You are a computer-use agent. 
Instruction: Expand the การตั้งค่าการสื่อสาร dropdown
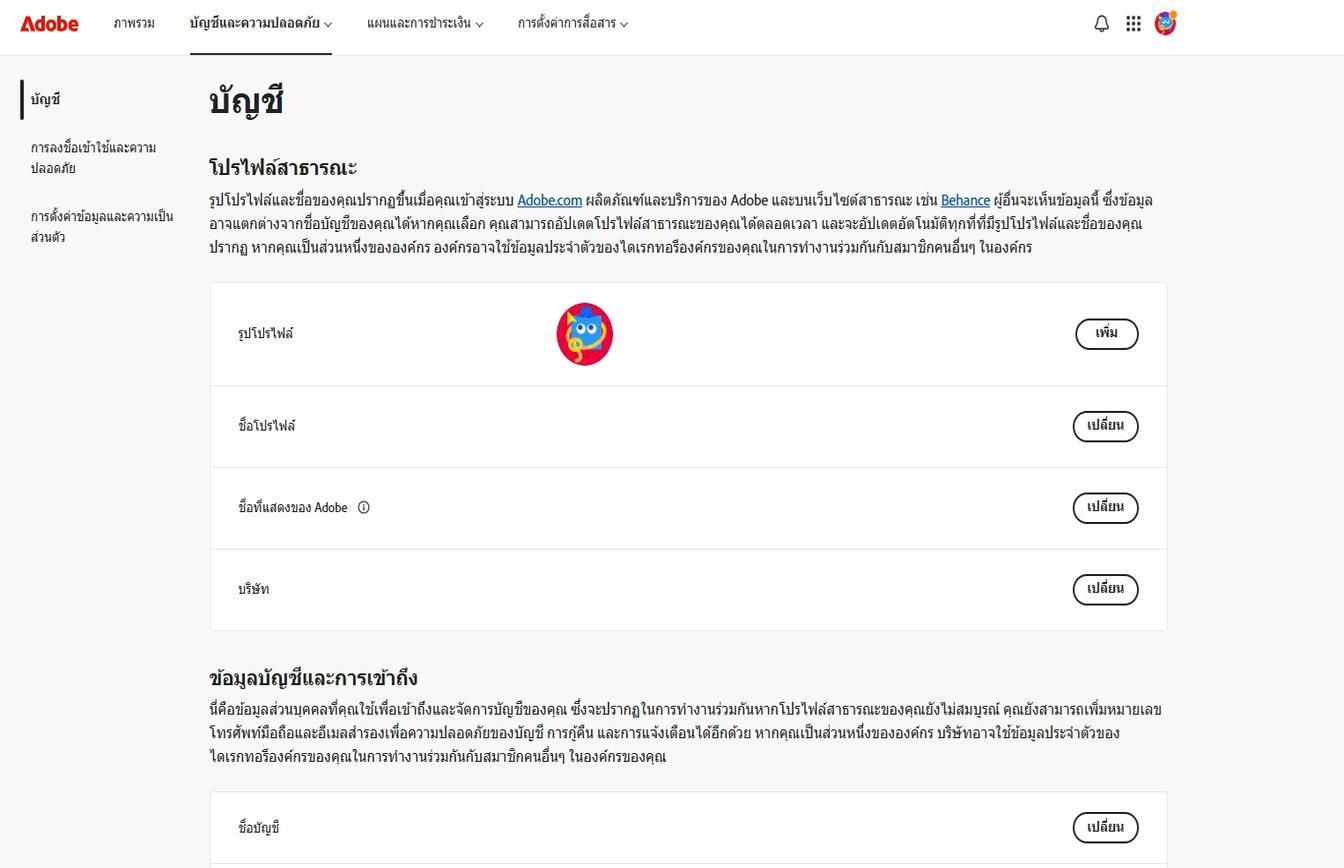pyautogui.click(x=573, y=24)
